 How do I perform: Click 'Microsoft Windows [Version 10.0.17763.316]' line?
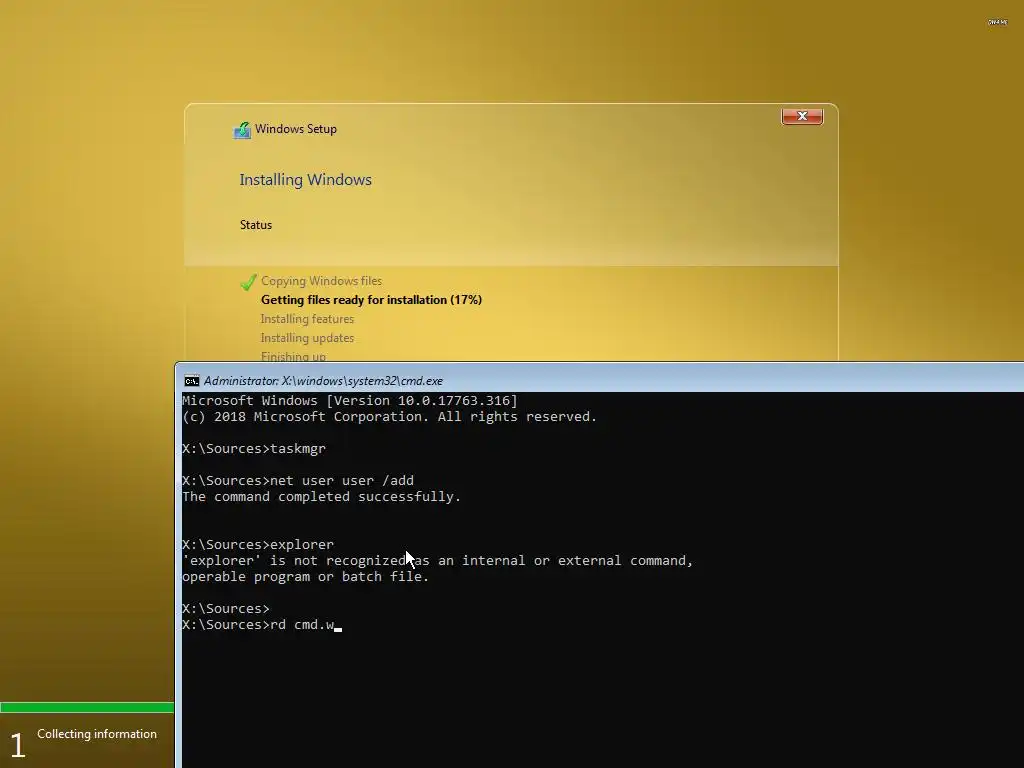349,400
